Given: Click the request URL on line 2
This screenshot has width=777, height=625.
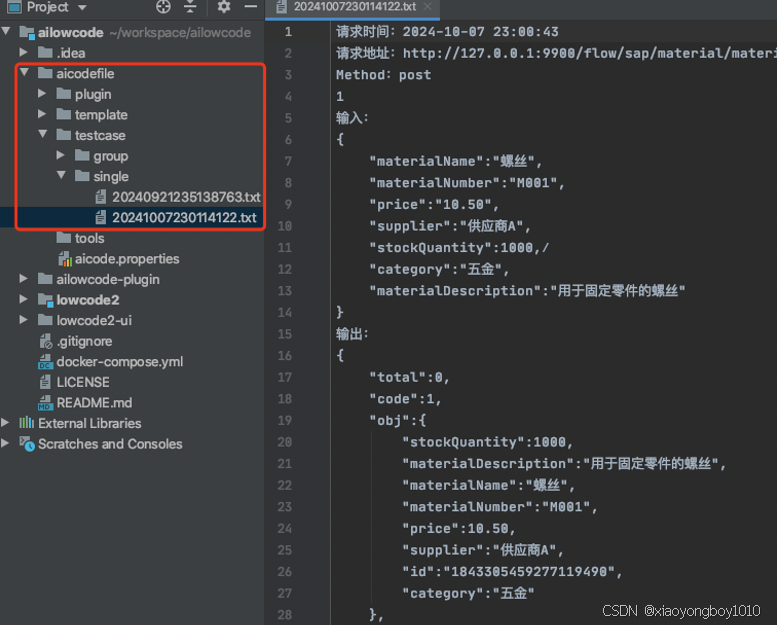Looking at the screenshot, I should coord(590,53).
